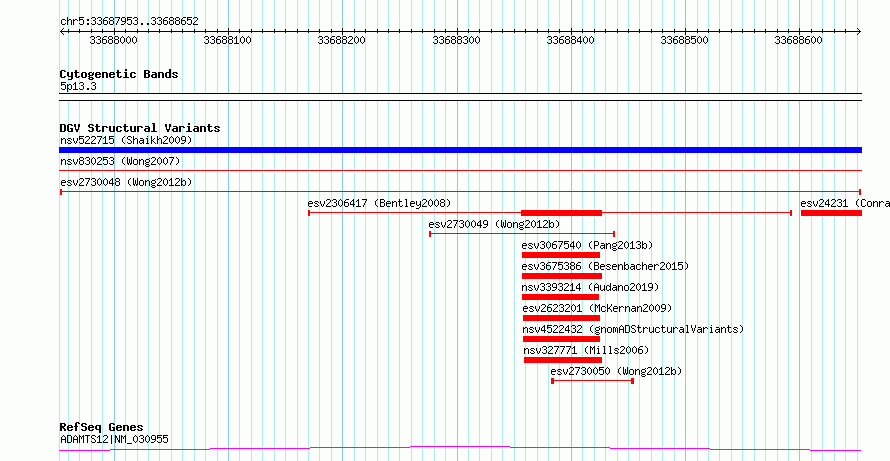
Task: Click the thick red esv2306417 bar segment
Action: [x=561, y=213]
